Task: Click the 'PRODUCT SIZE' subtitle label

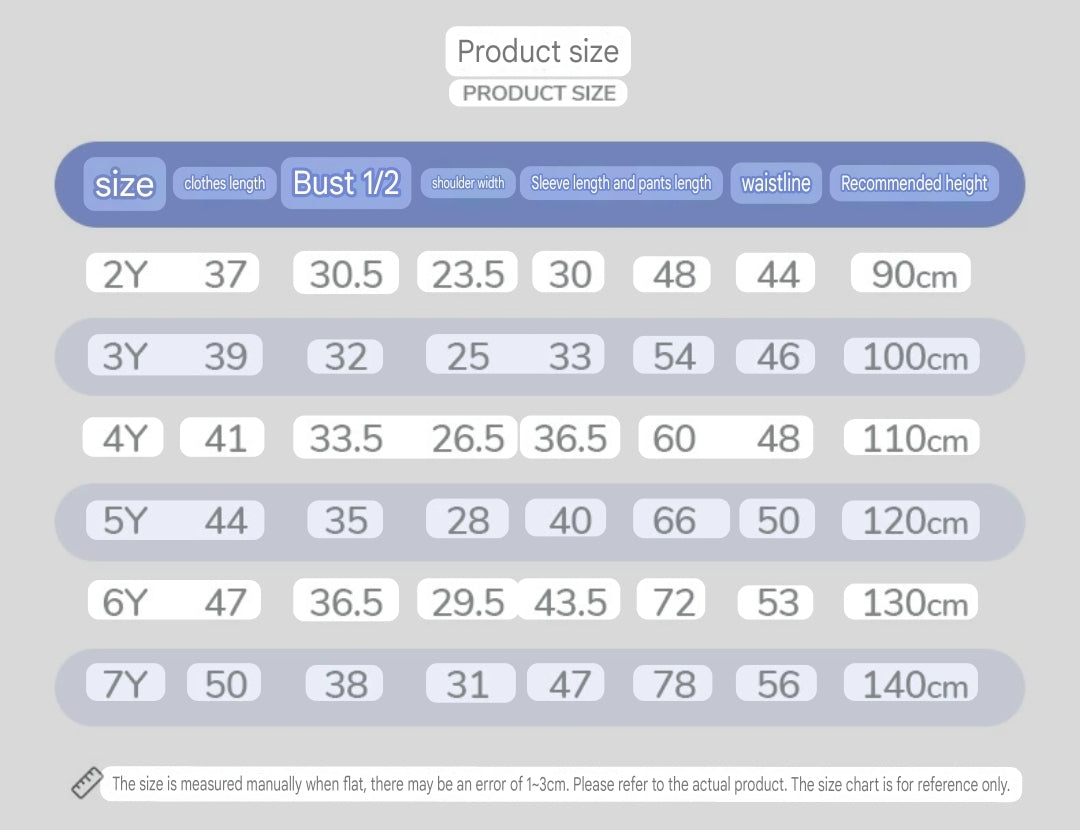Action: [539, 93]
